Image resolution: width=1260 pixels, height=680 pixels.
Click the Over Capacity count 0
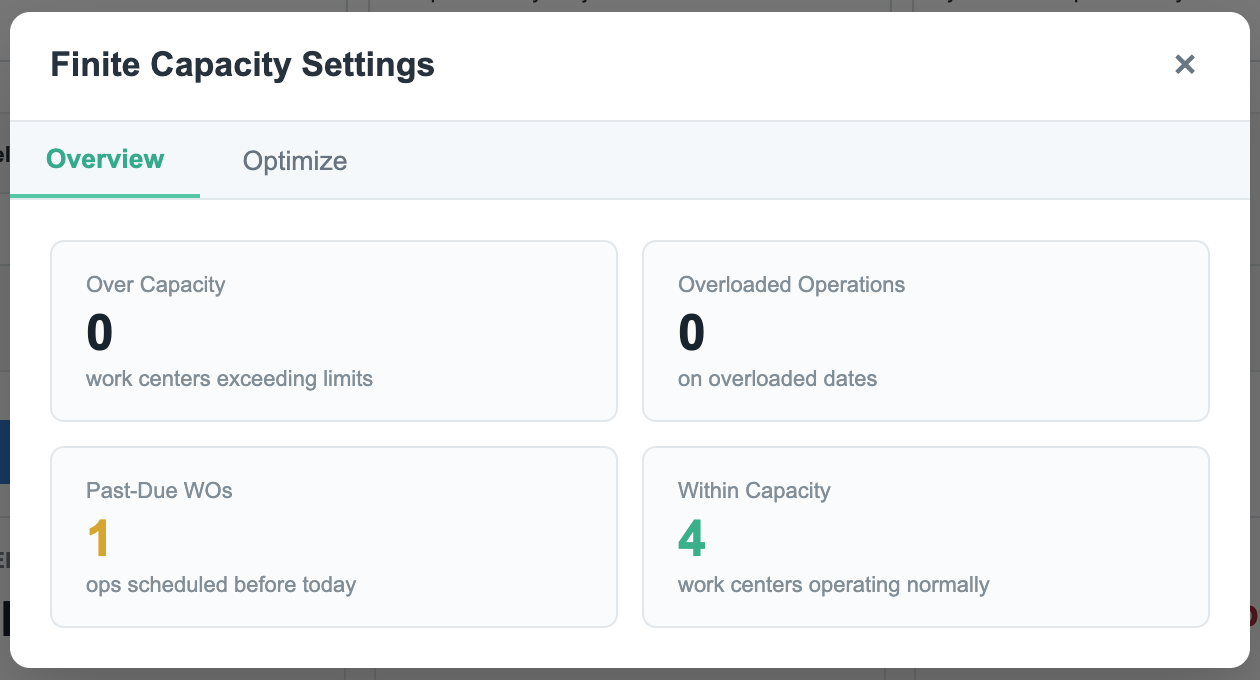pos(100,332)
